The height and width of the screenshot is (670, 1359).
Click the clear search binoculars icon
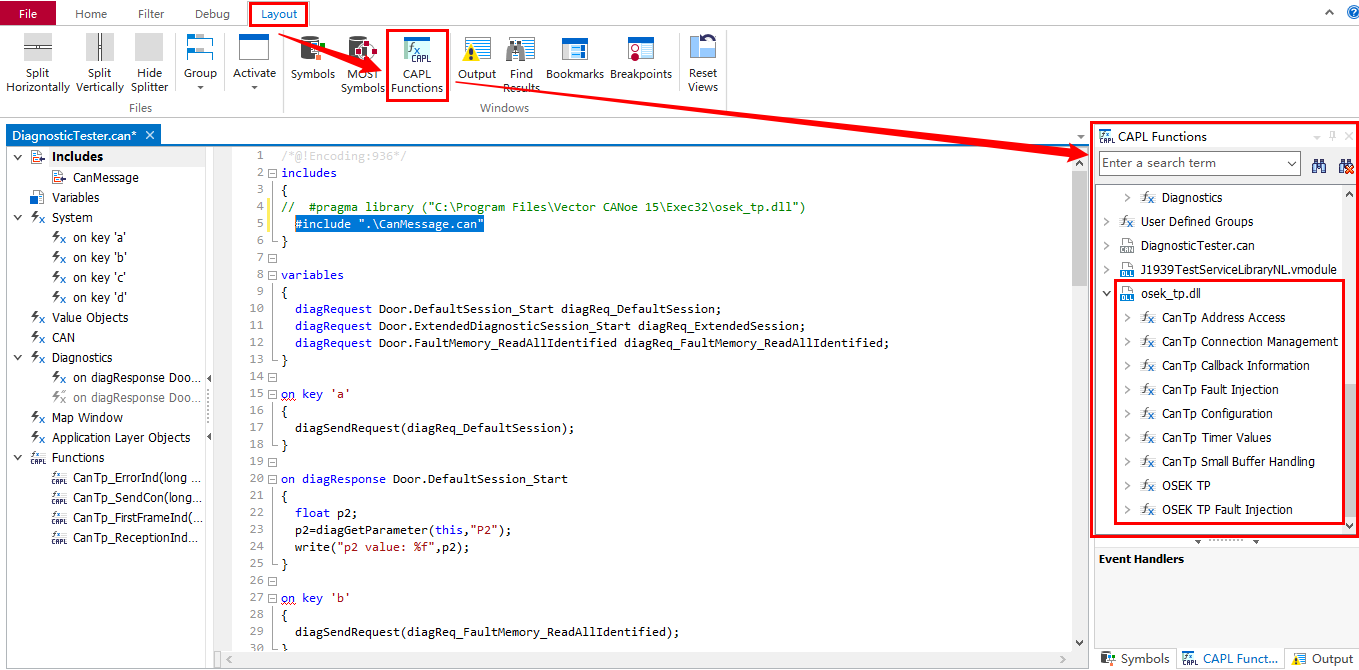click(1346, 165)
